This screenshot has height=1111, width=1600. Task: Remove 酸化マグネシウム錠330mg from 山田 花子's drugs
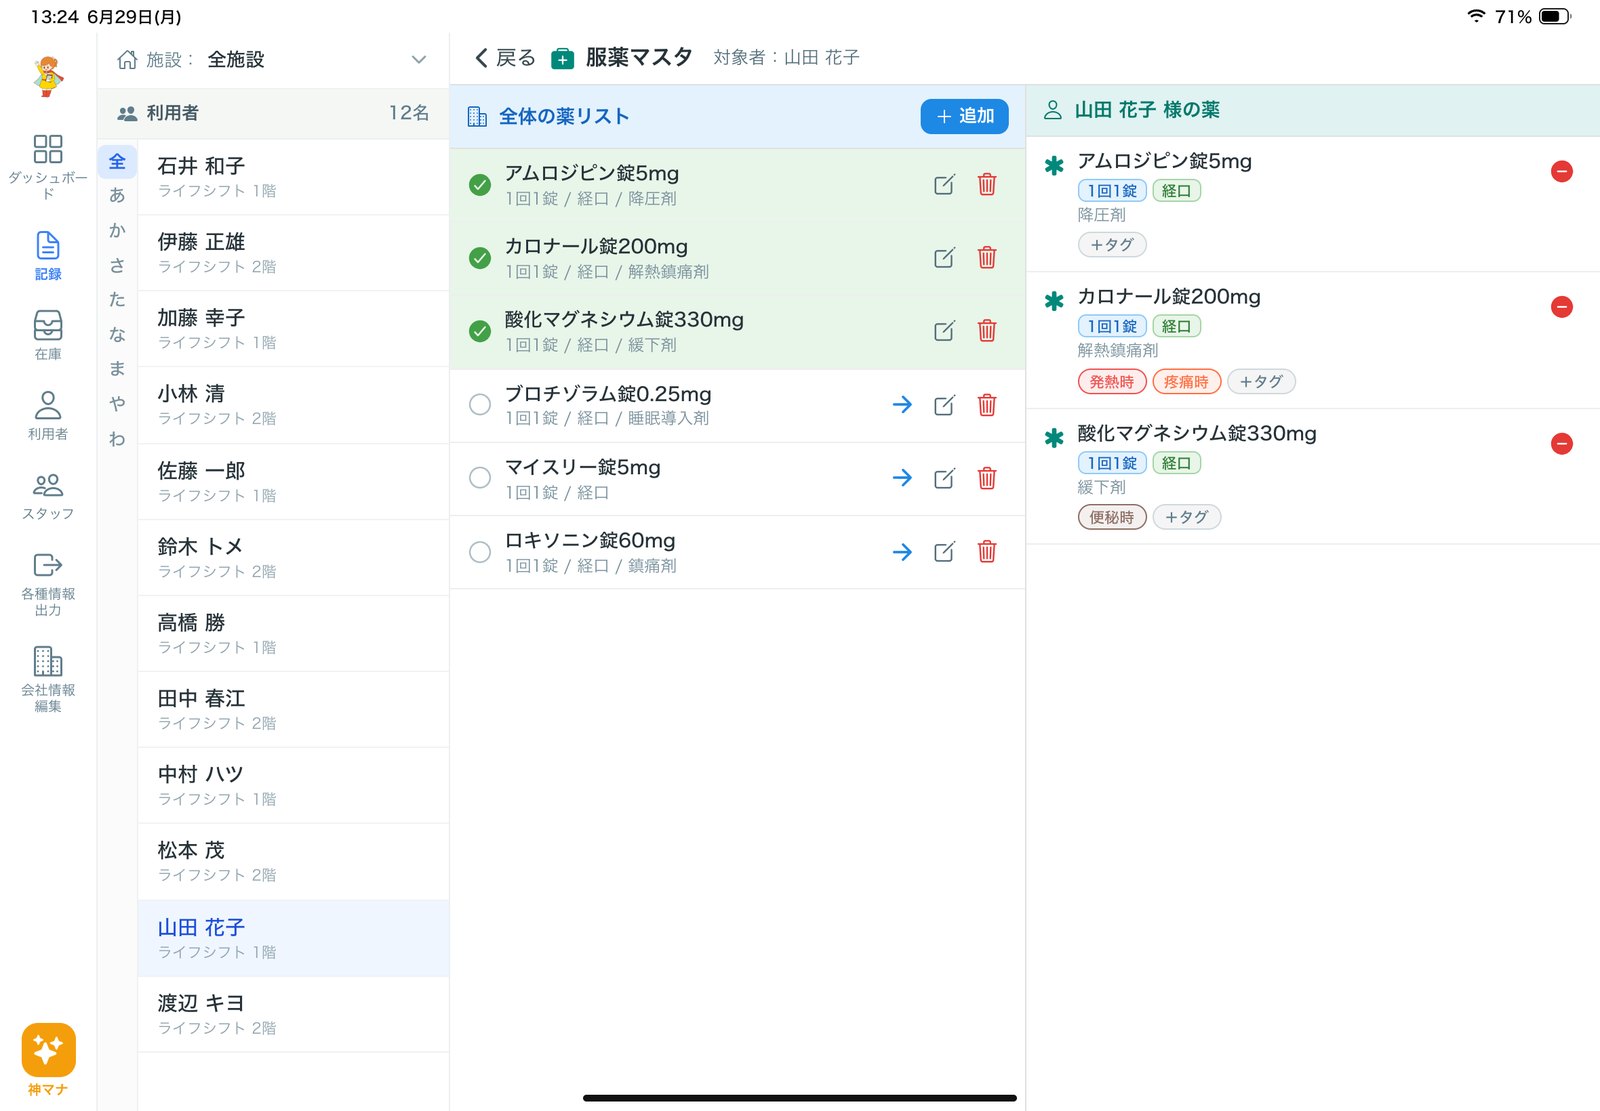(x=1562, y=444)
